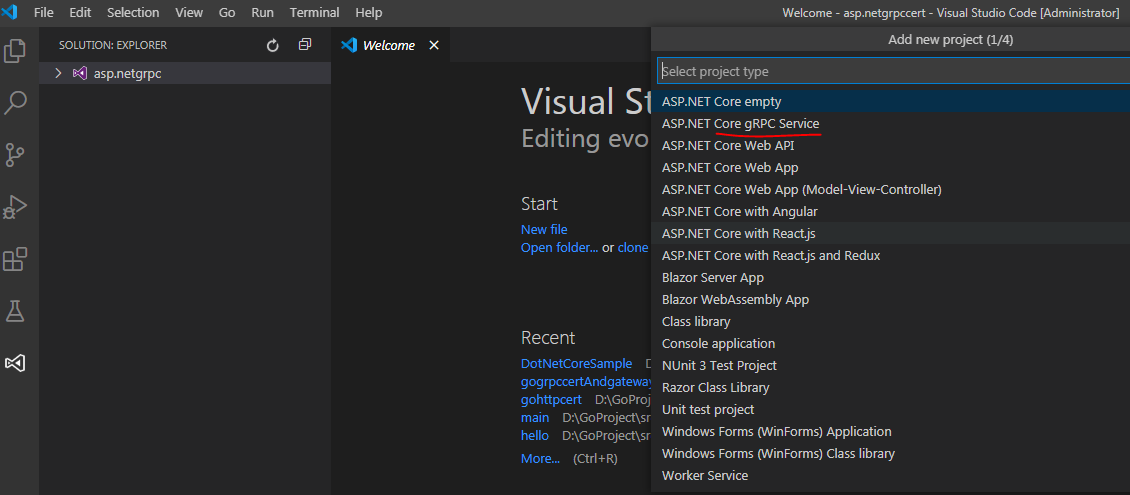
Task: Click the clone repository link
Action: tap(633, 248)
